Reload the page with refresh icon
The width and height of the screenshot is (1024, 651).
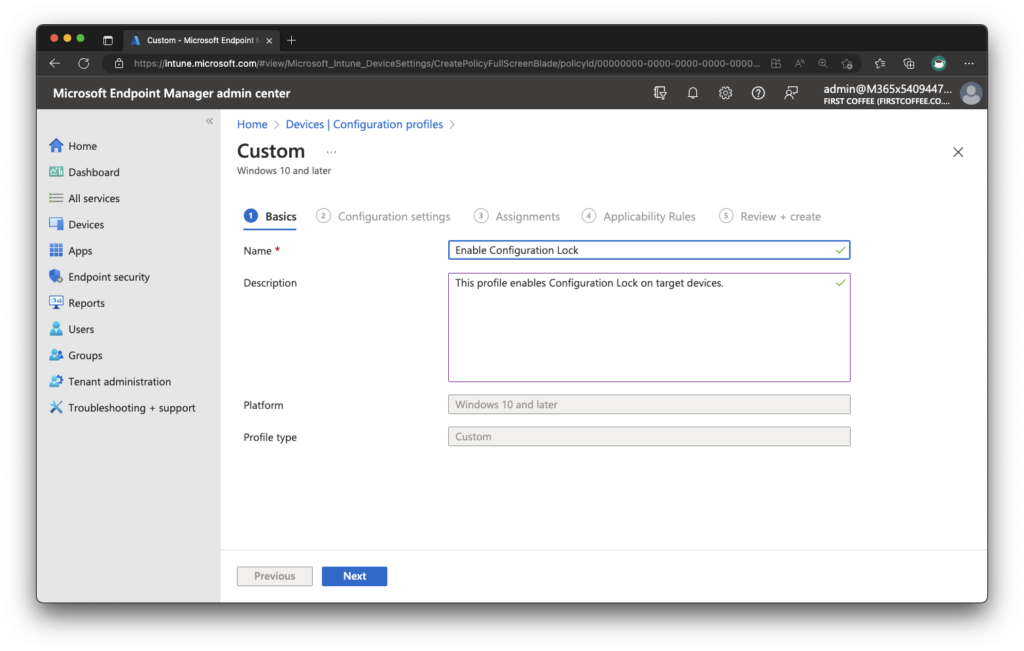point(84,63)
